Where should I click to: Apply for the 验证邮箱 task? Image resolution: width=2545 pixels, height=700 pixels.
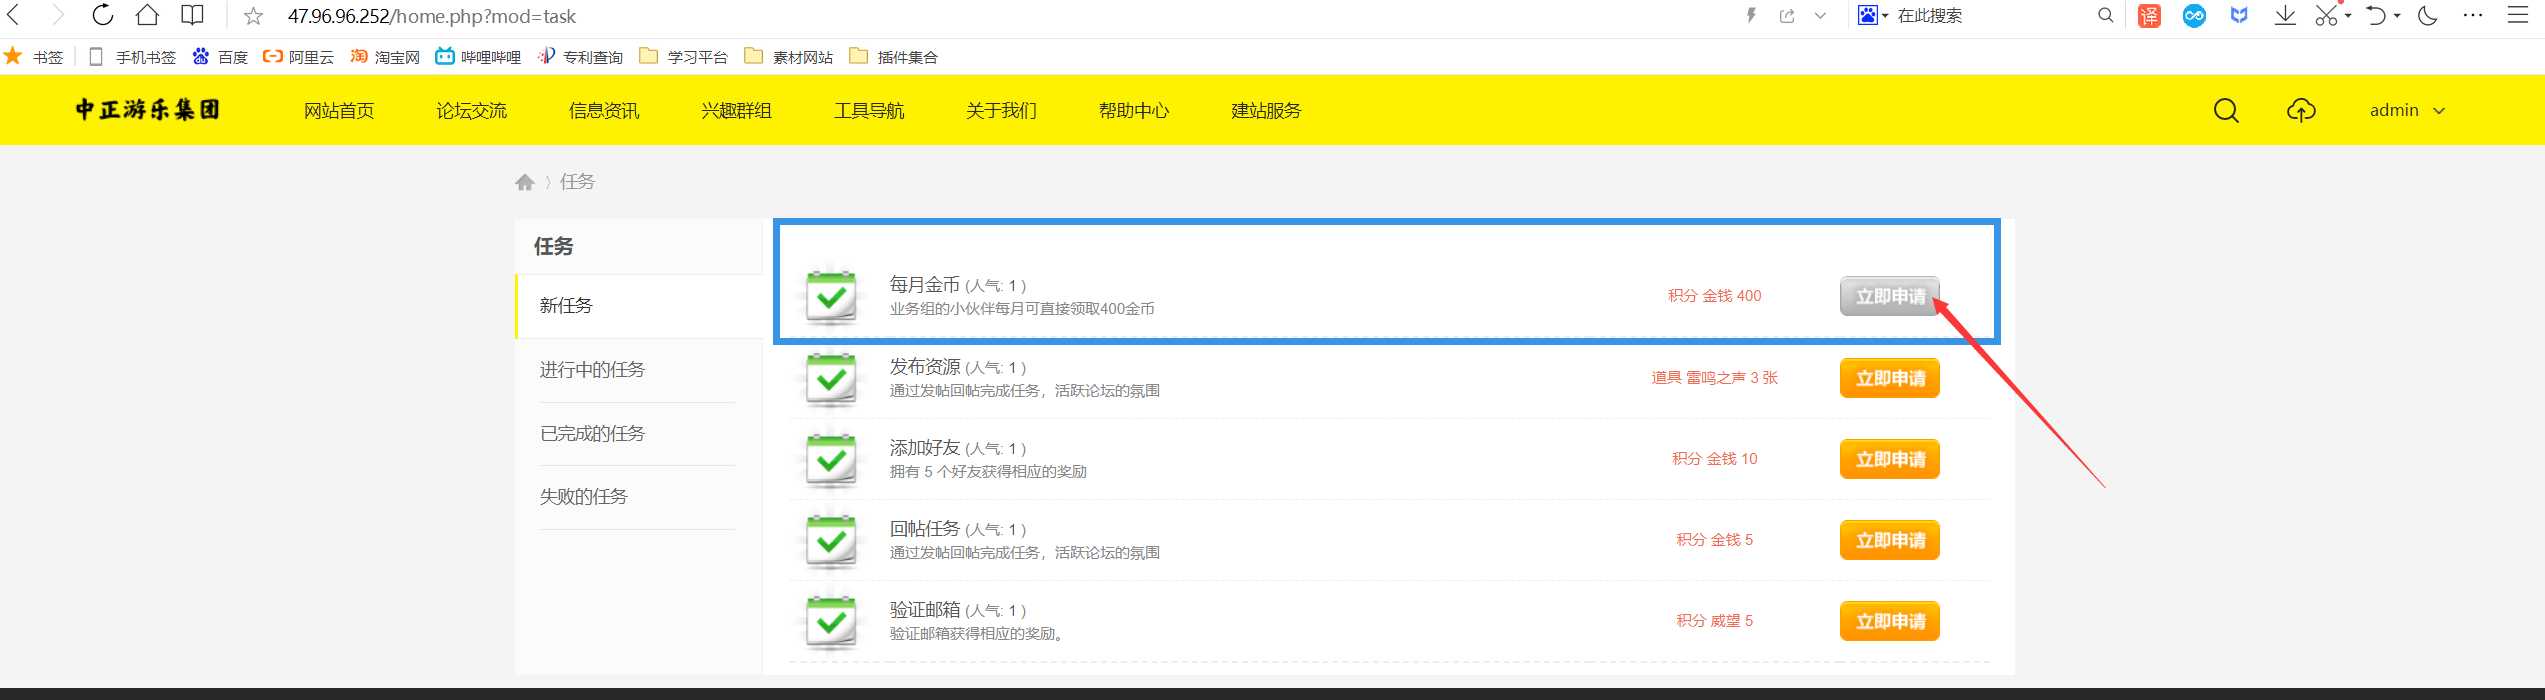coord(1889,621)
